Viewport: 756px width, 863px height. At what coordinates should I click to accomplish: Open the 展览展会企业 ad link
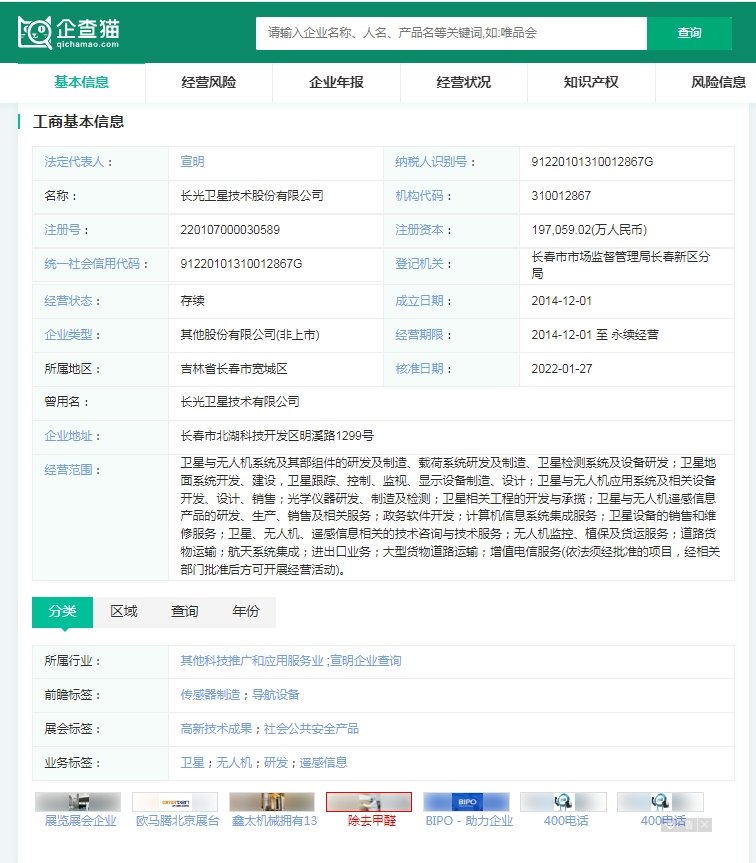(x=81, y=822)
